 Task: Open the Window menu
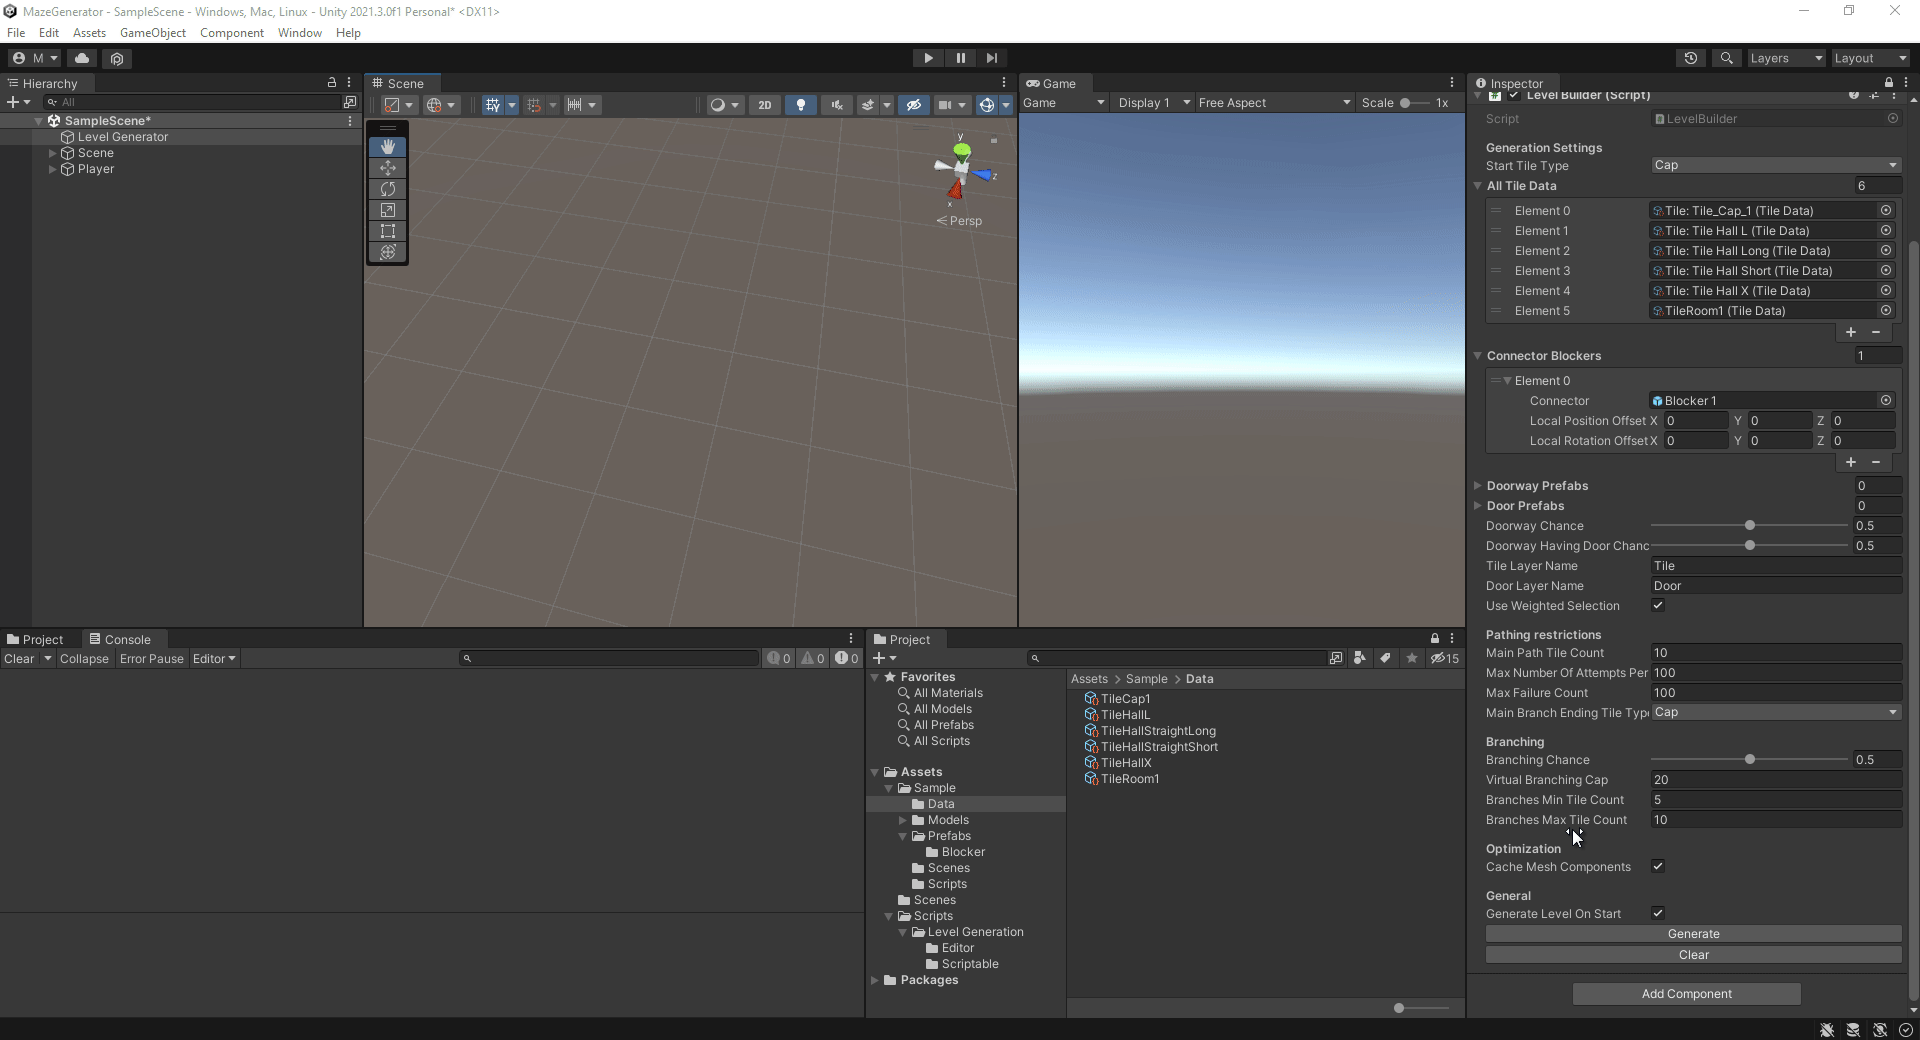[x=300, y=33]
